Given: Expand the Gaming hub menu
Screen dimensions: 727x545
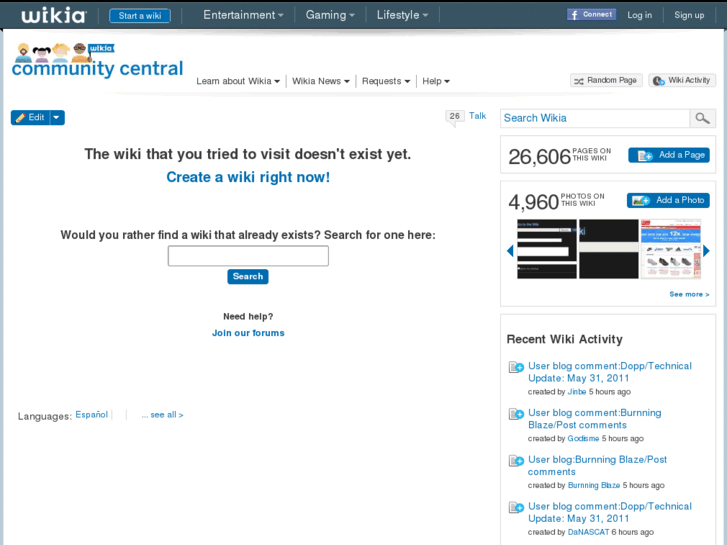Looking at the screenshot, I should [330, 15].
